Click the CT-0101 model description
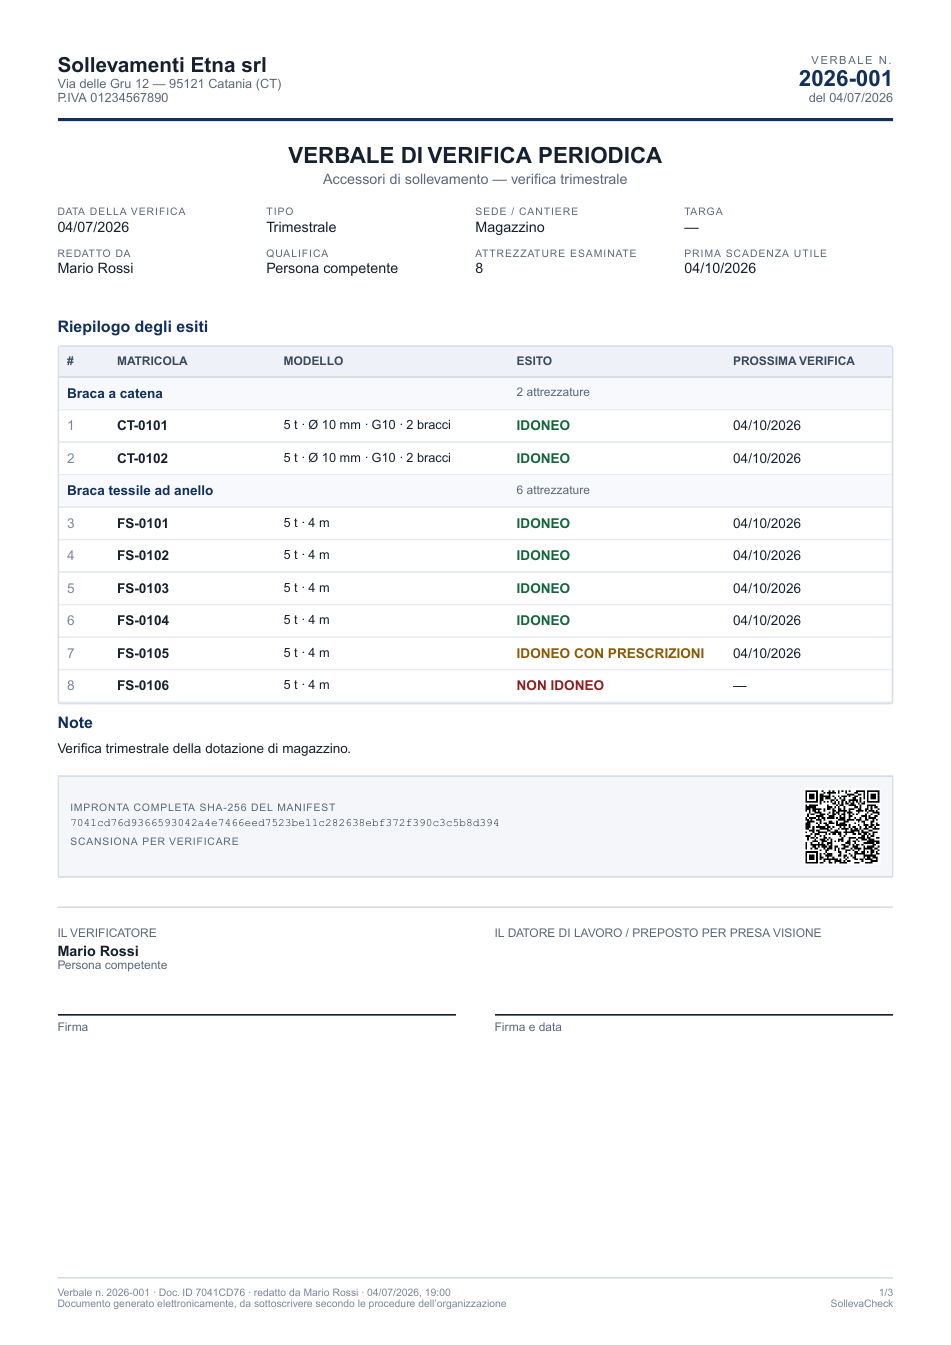The image size is (951, 1345). coord(367,425)
